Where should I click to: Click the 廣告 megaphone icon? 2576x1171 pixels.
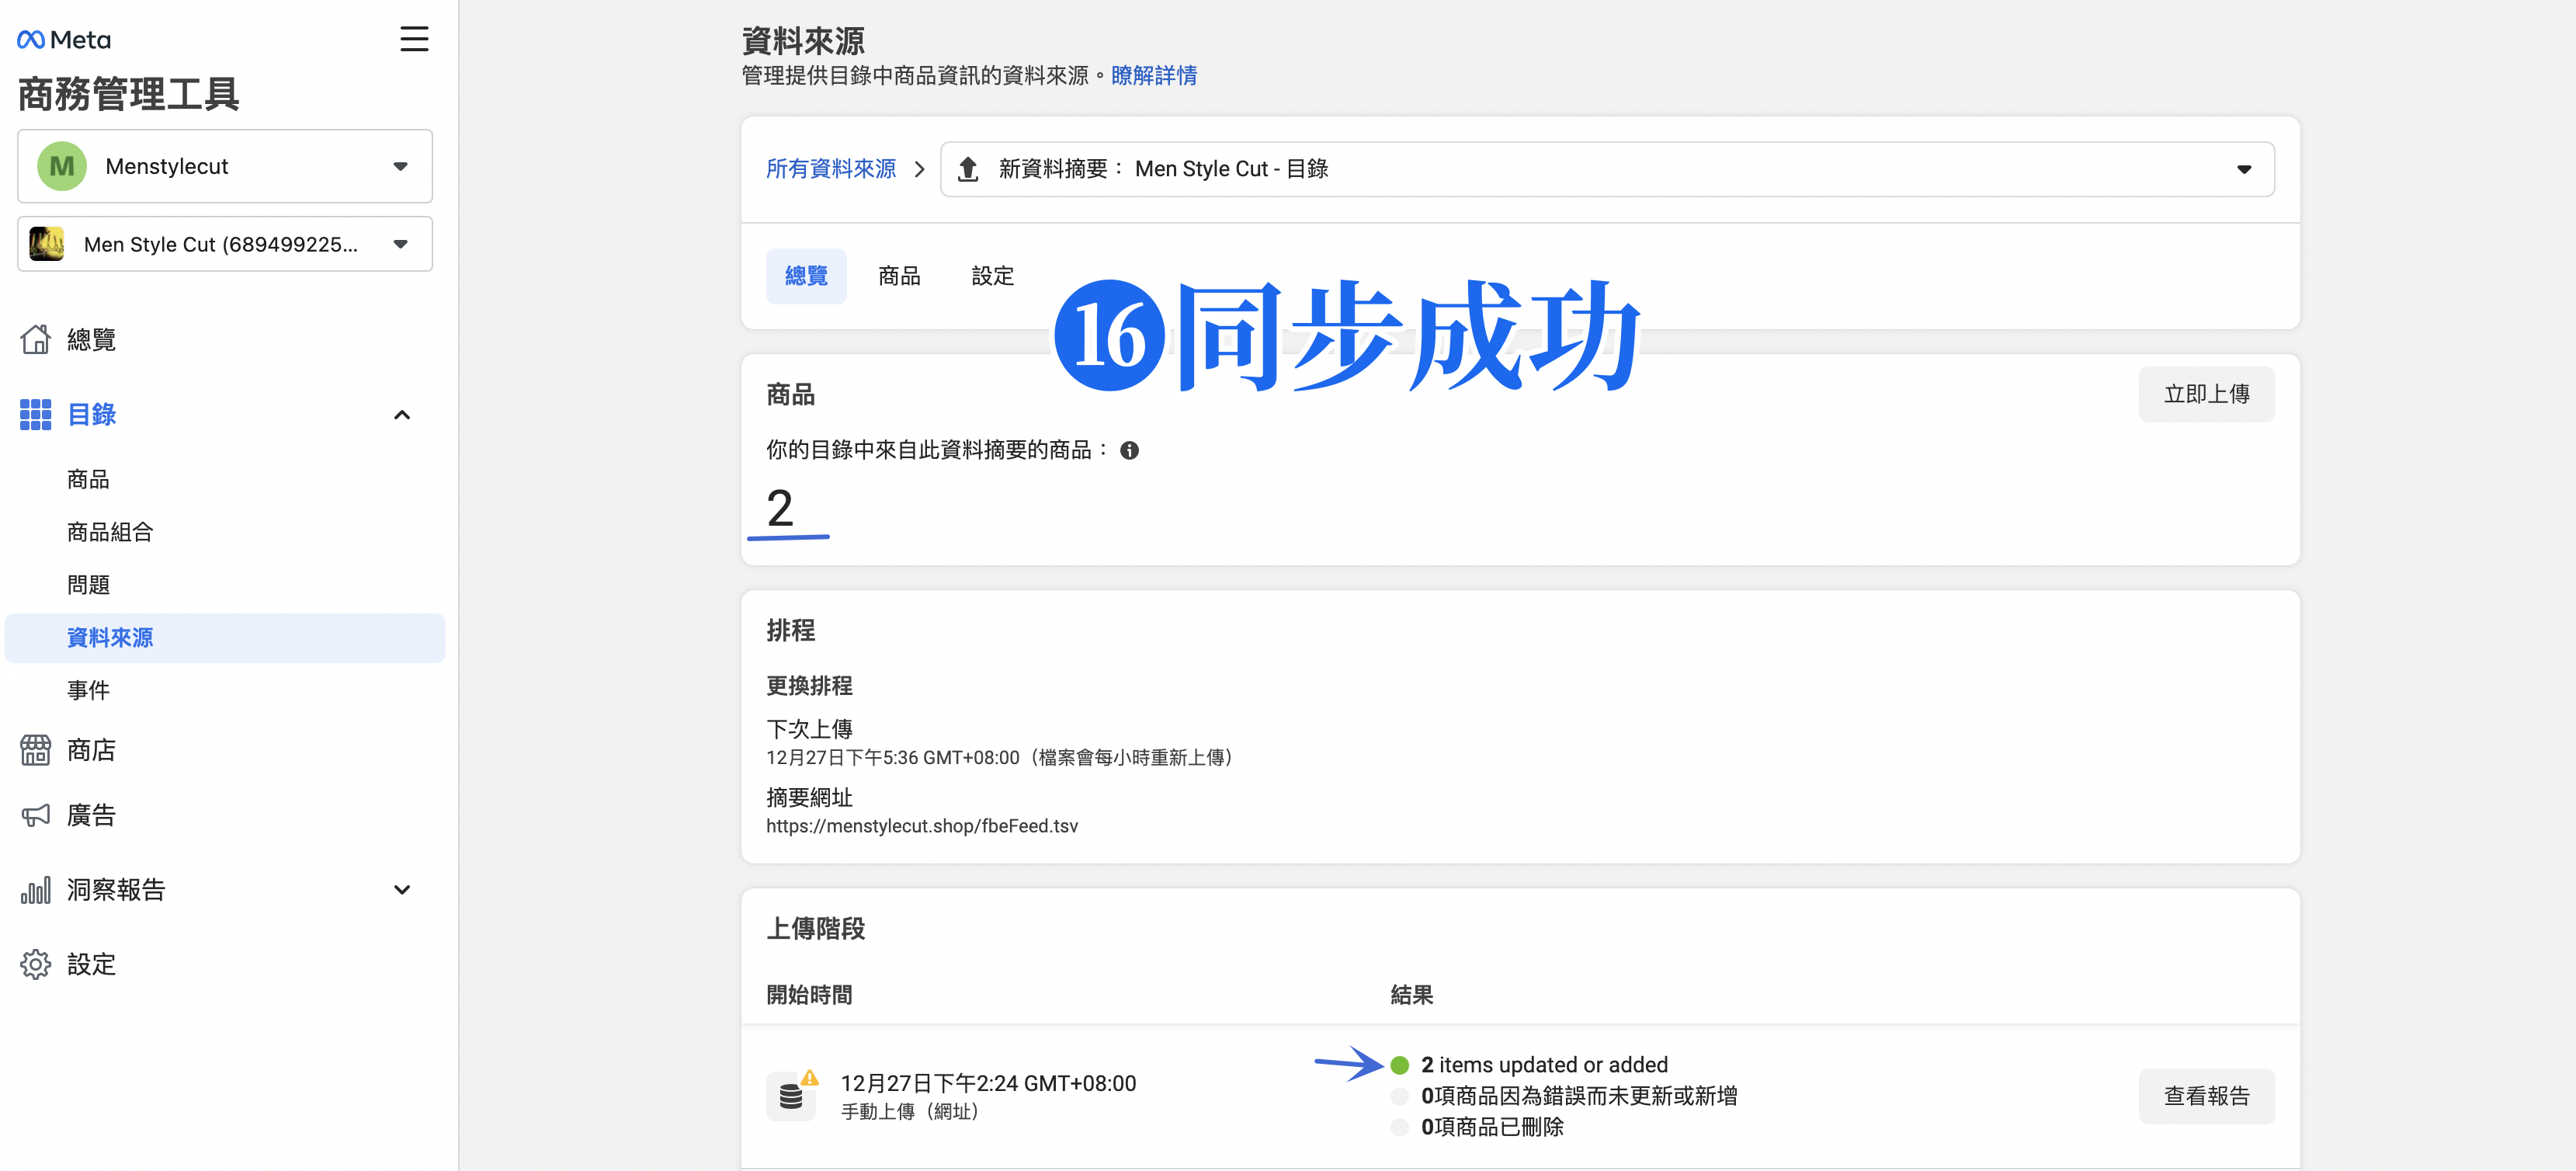36,815
